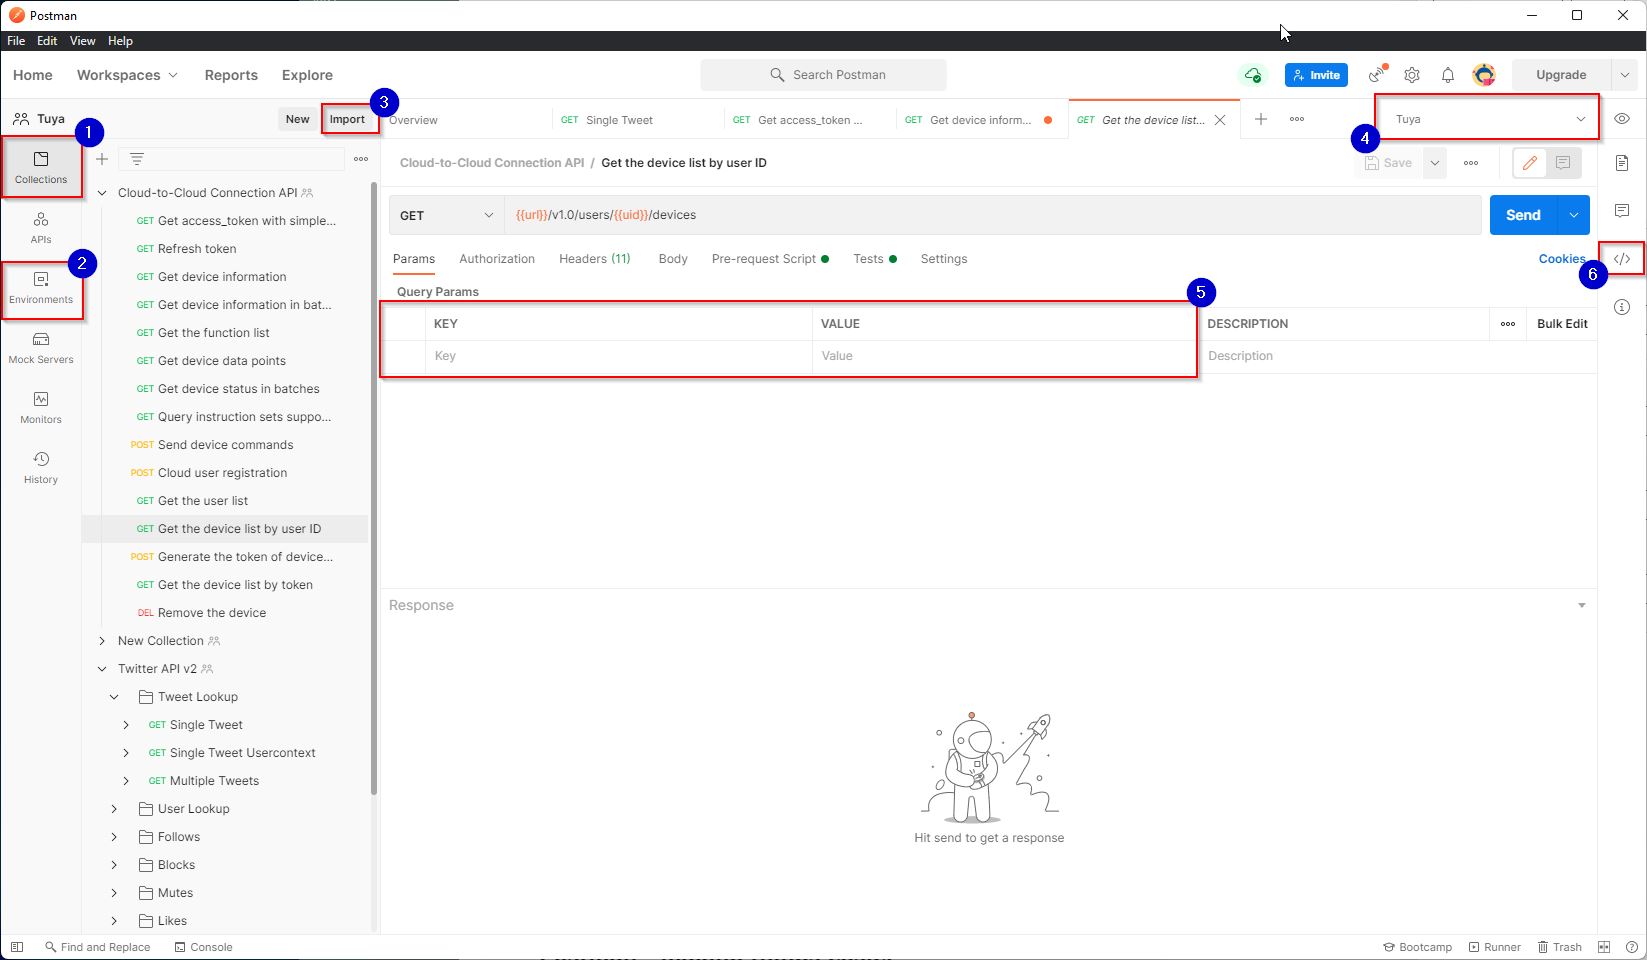
Task: Open the code snippet panel icon
Action: click(1622, 259)
